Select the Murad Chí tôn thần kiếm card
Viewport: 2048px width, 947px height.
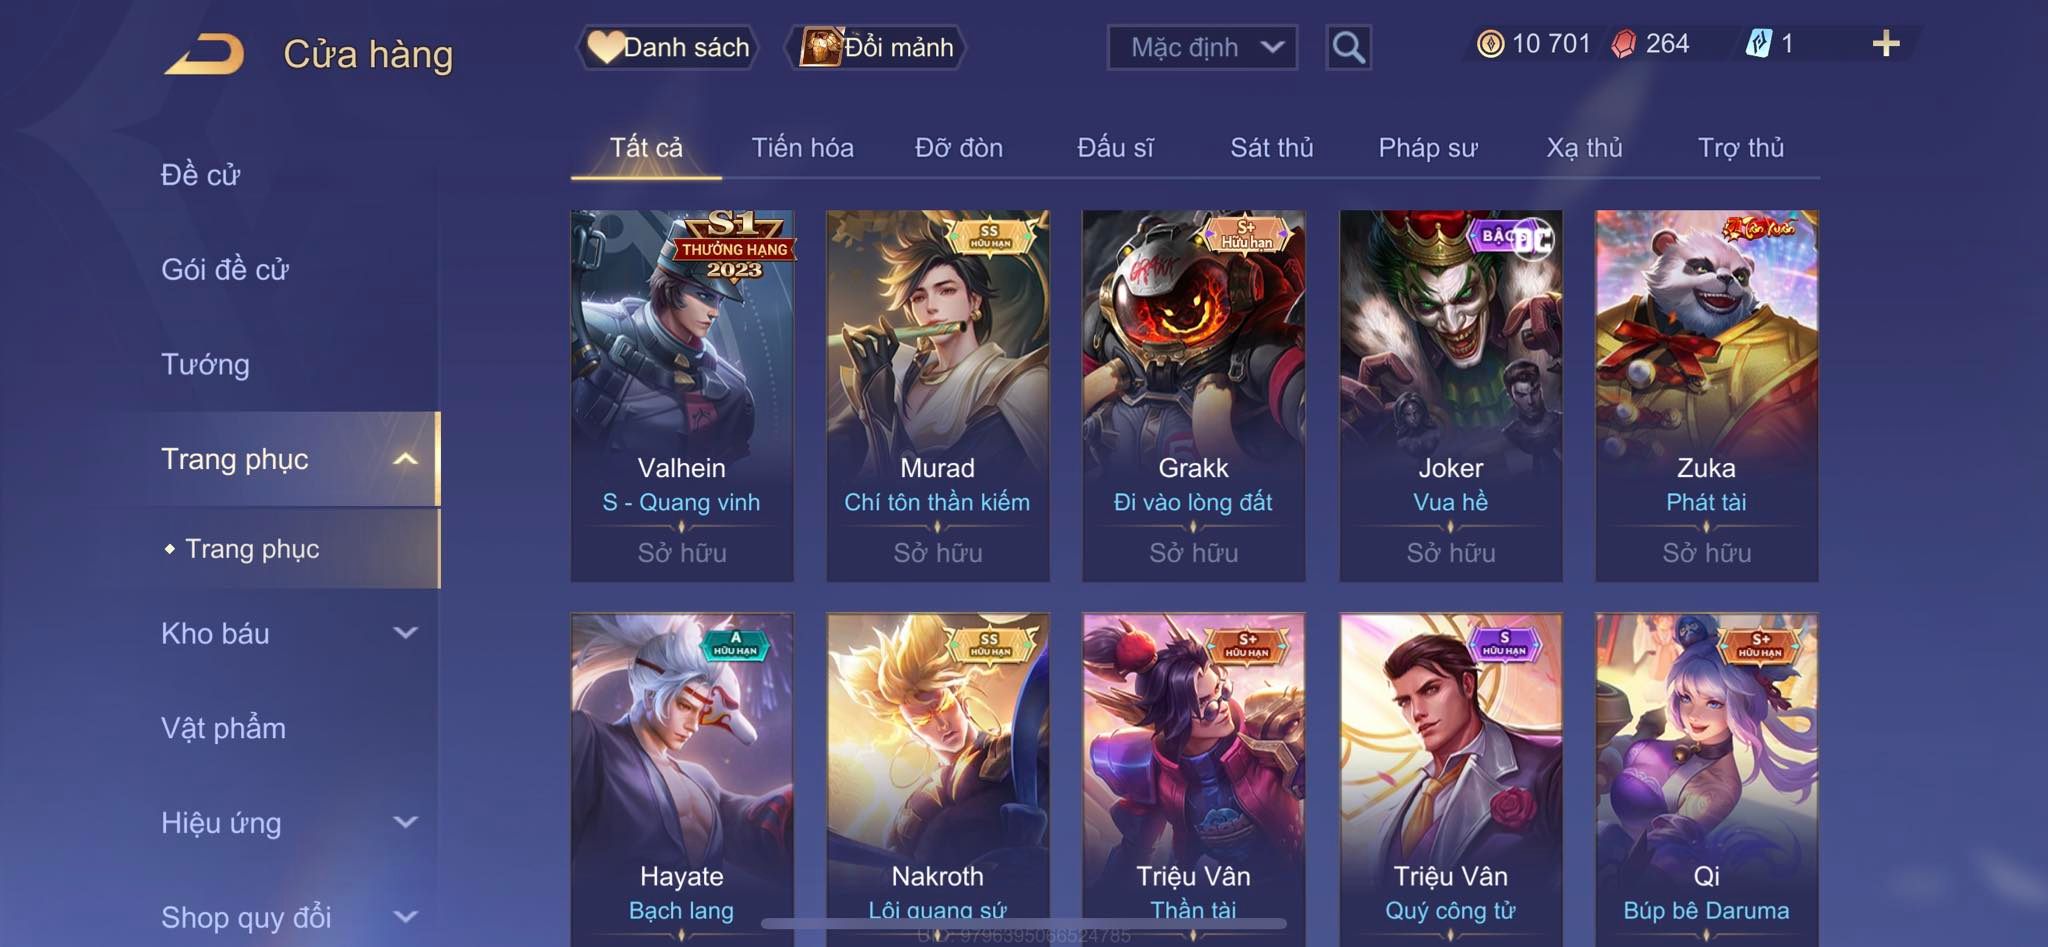(937, 395)
